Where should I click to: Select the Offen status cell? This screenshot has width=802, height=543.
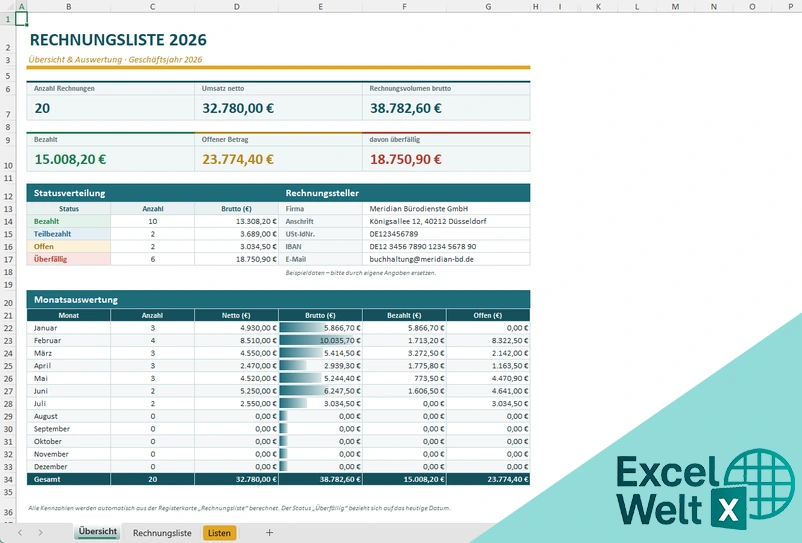tap(69, 246)
